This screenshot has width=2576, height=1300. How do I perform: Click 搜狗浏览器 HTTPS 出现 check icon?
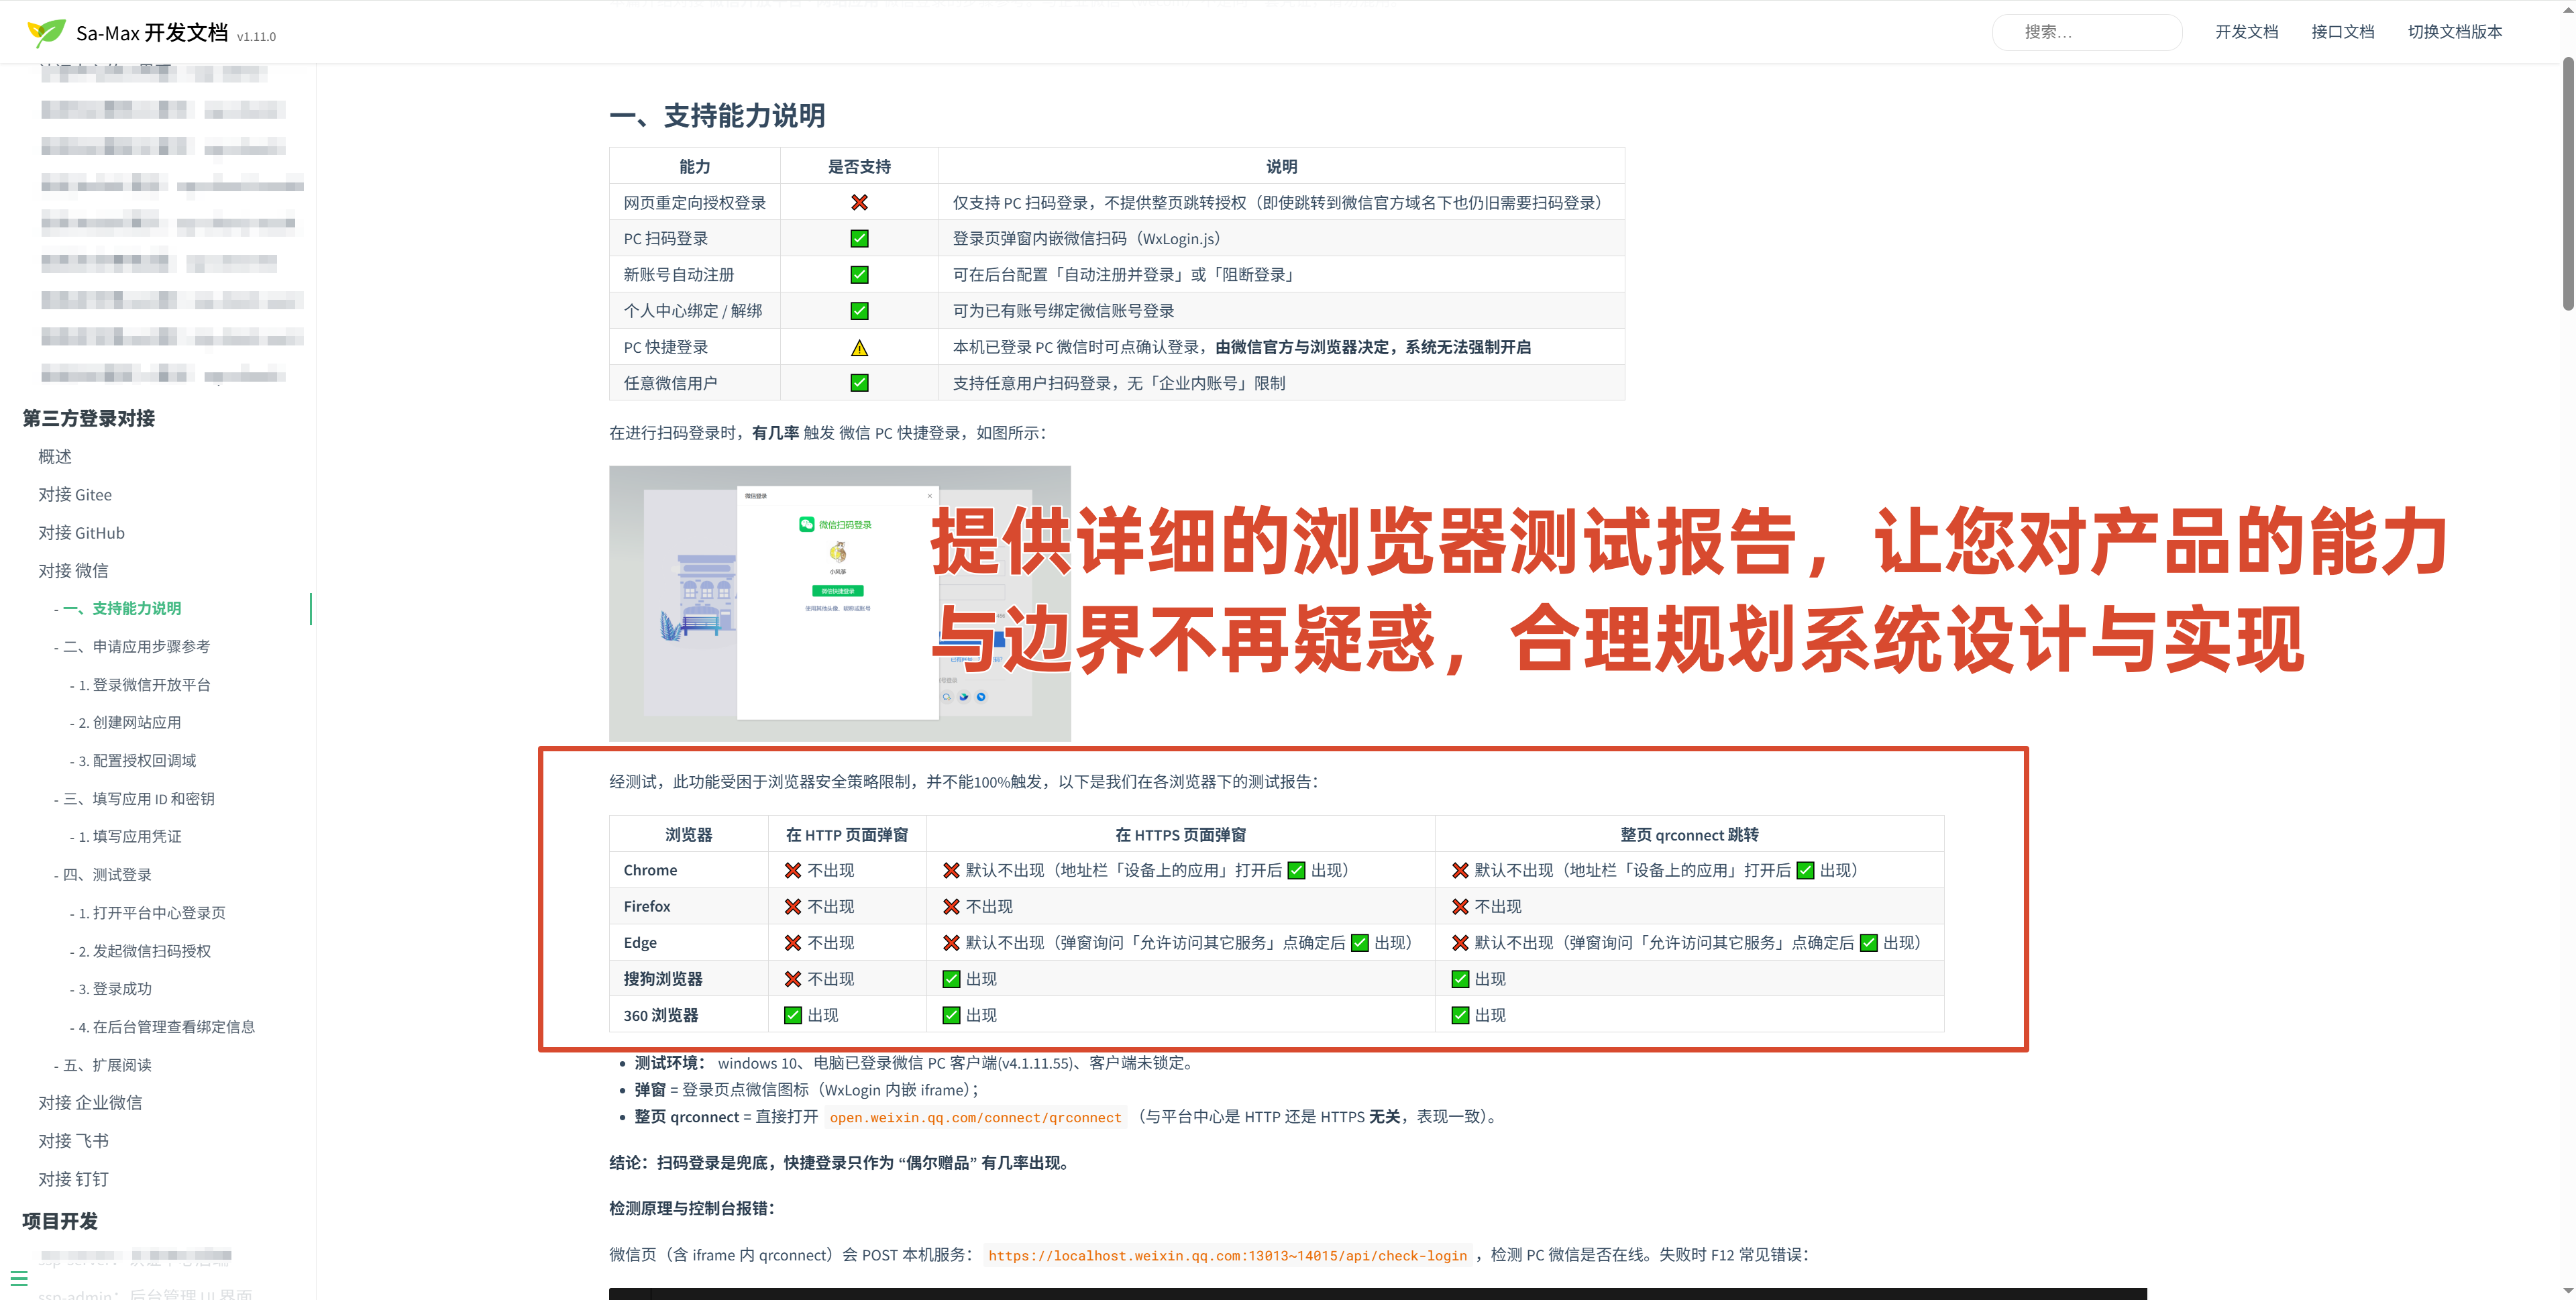point(951,978)
